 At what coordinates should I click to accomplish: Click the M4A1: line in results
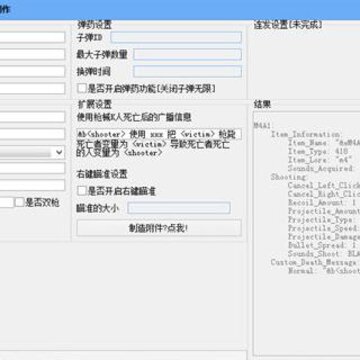click(263, 126)
